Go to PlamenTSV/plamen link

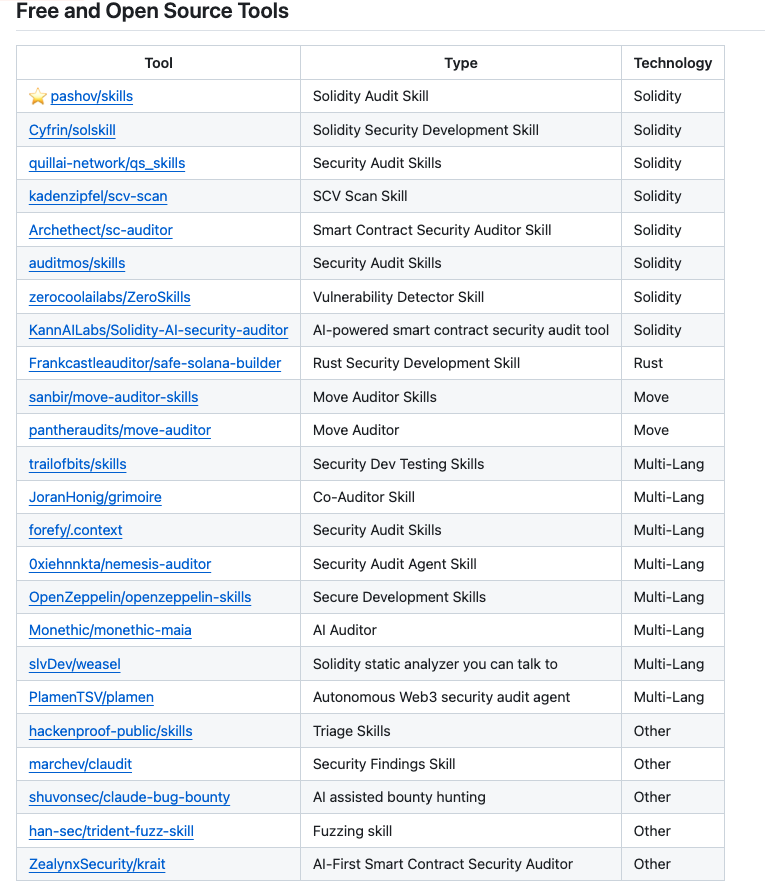91,698
